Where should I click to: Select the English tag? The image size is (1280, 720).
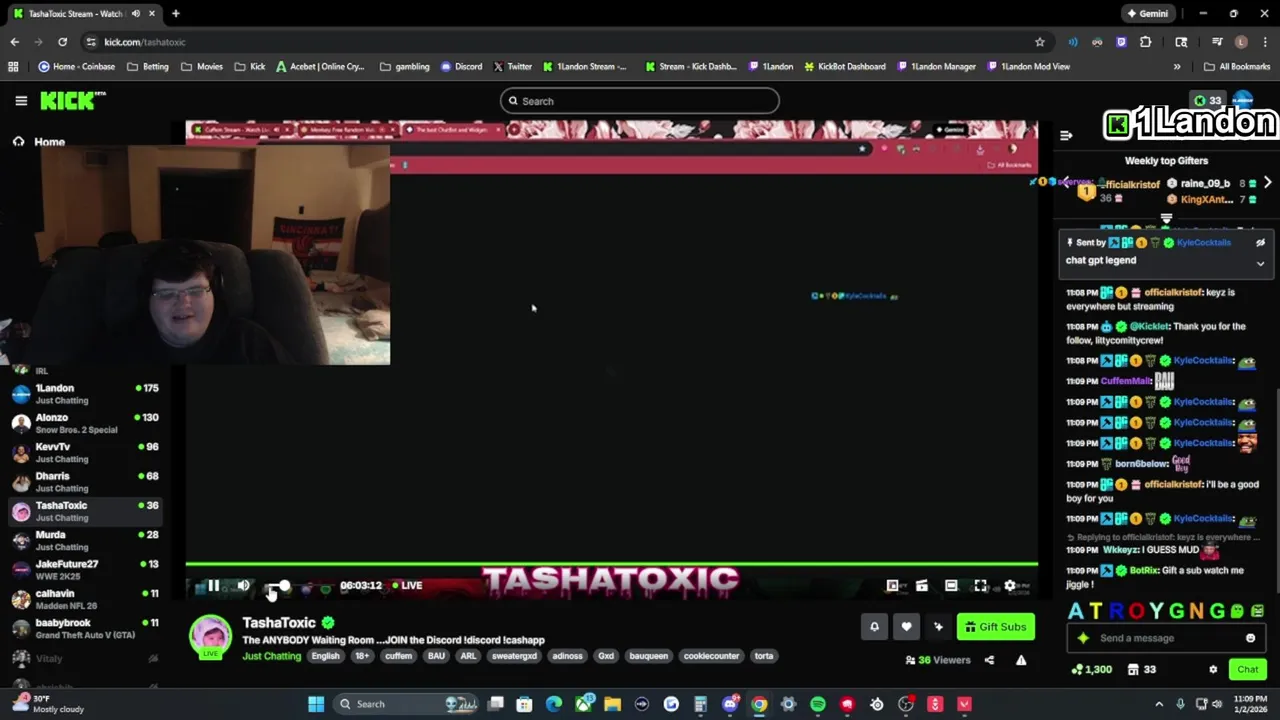pyautogui.click(x=325, y=656)
